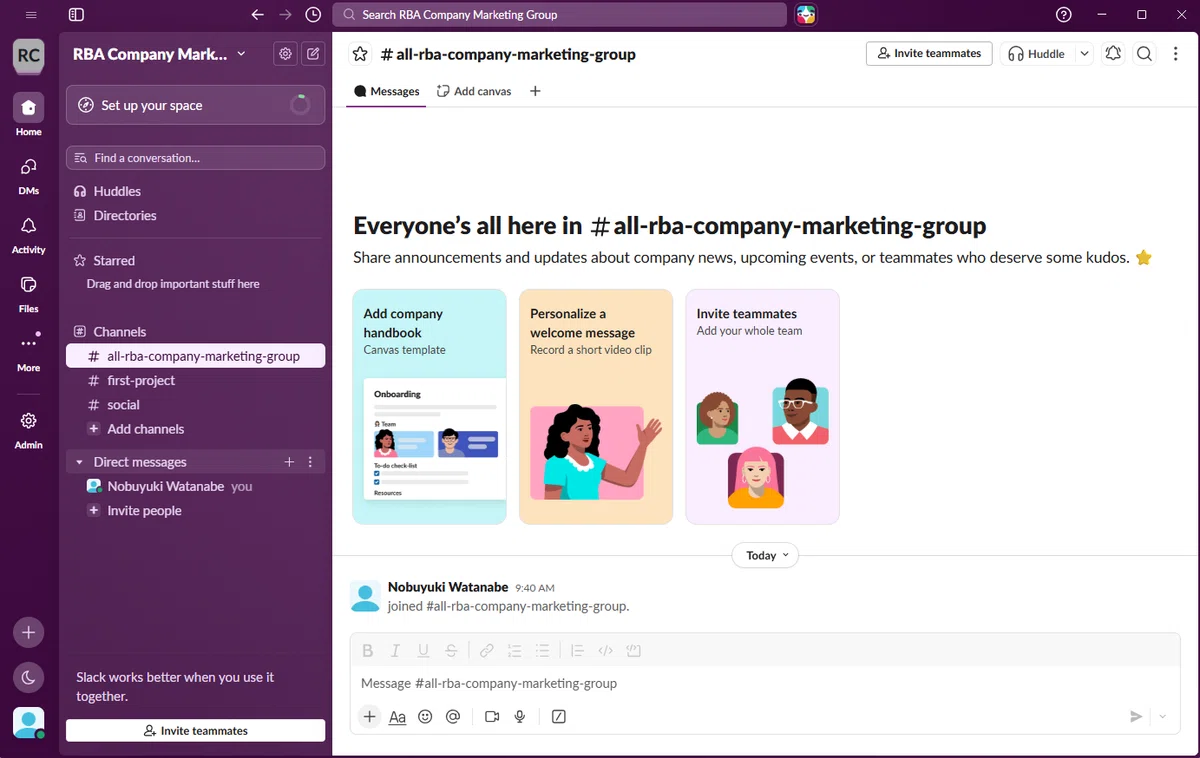Toggle inline code formatting

pos(605,650)
